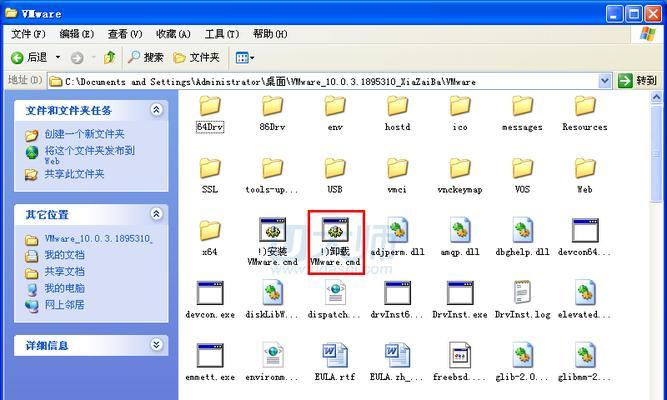Open the 工具(T) menu

222,34
